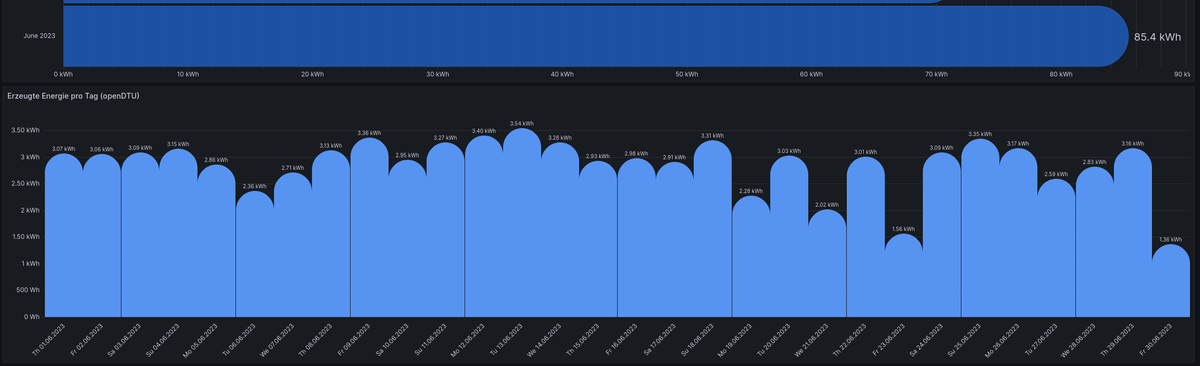Click the Fr 09.06.2023 bar
This screenshot has height=366, width=1200.
(369, 227)
